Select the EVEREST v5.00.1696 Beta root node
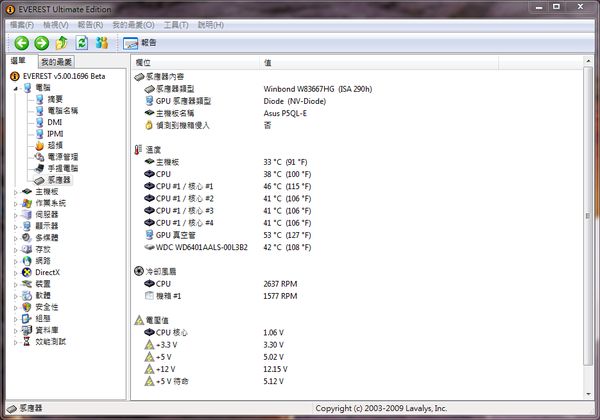Viewport: 600px width, 420px height. click(x=64, y=76)
